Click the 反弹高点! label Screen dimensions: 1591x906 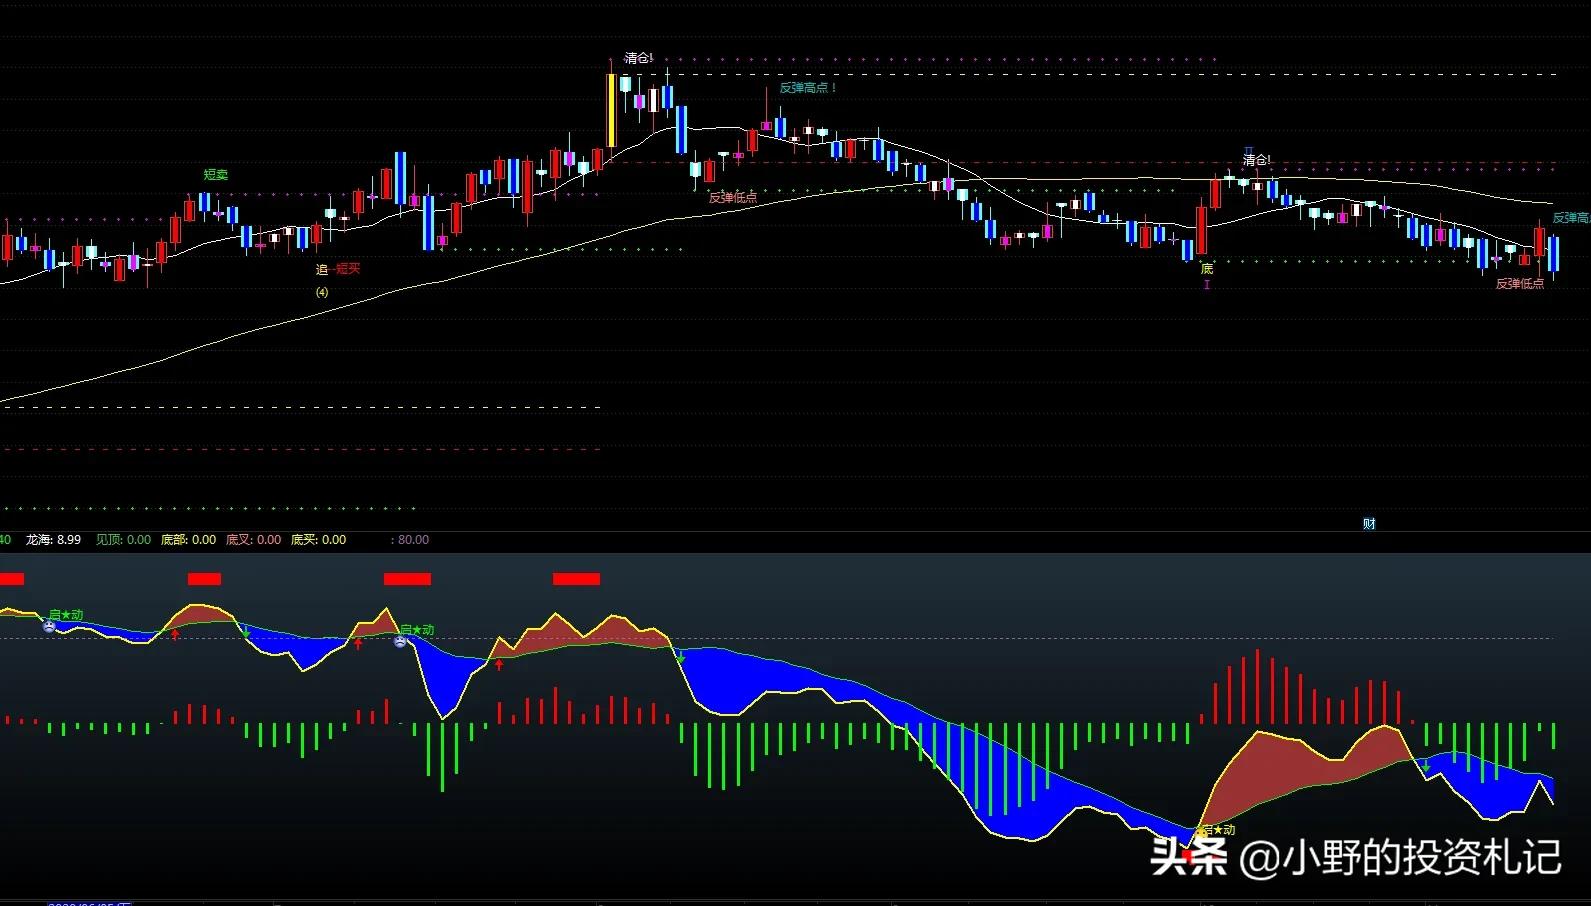(808, 88)
